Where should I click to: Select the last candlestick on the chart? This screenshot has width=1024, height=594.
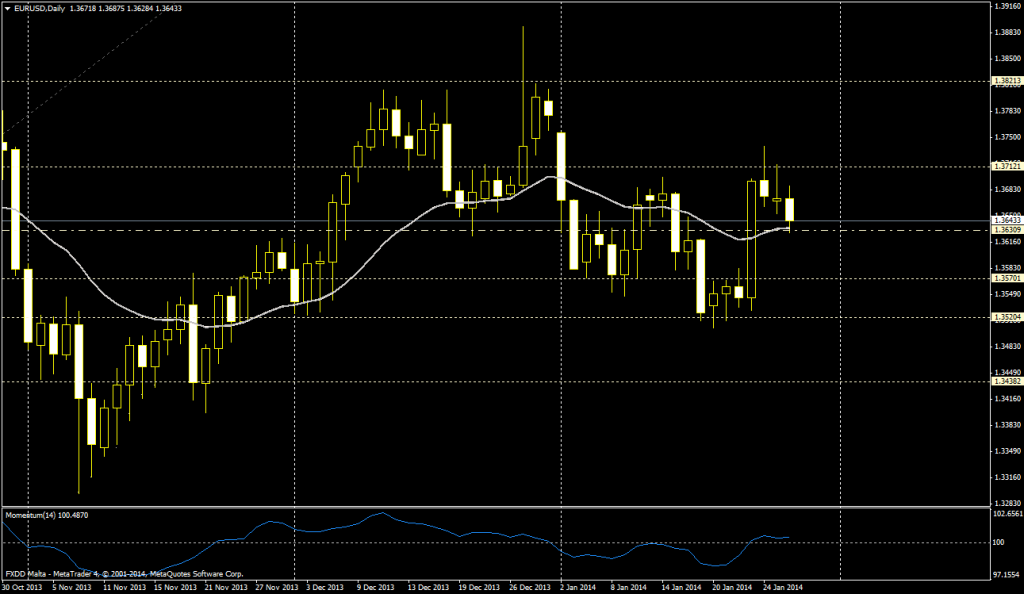790,210
